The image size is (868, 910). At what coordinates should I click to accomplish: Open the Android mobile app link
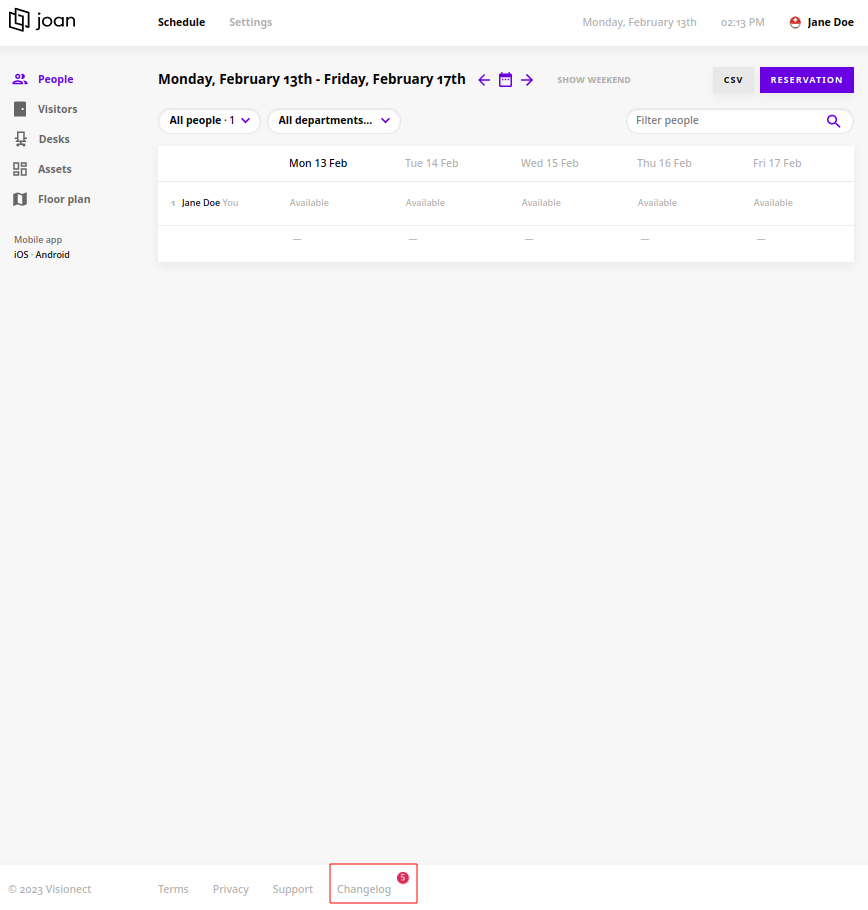tap(52, 255)
